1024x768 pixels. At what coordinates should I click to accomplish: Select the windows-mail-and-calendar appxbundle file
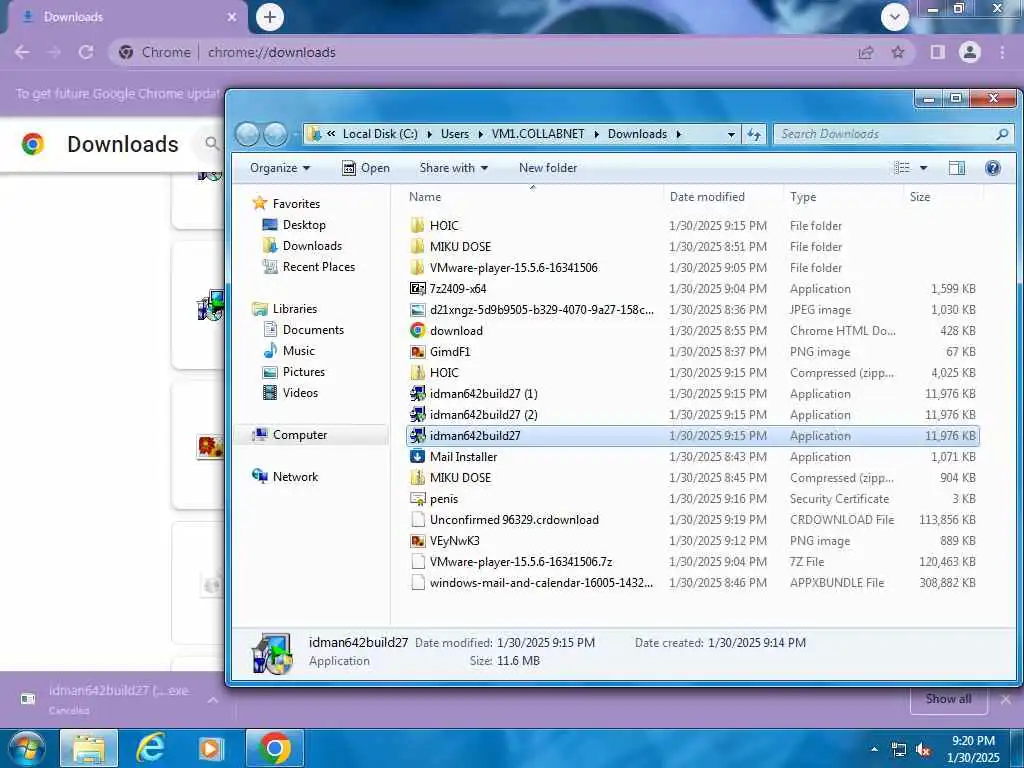[692, 583]
